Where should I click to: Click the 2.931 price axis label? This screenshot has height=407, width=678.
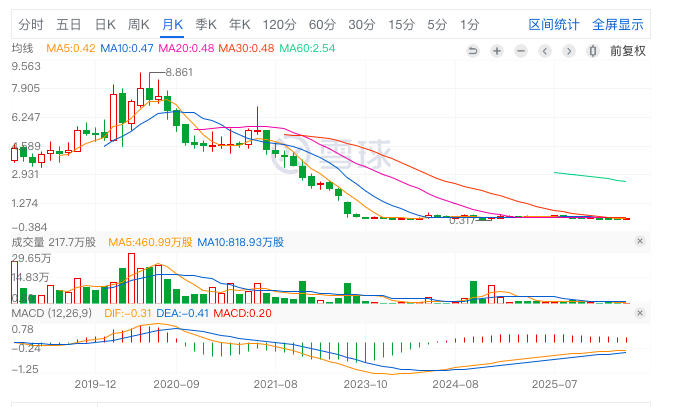coord(25,174)
